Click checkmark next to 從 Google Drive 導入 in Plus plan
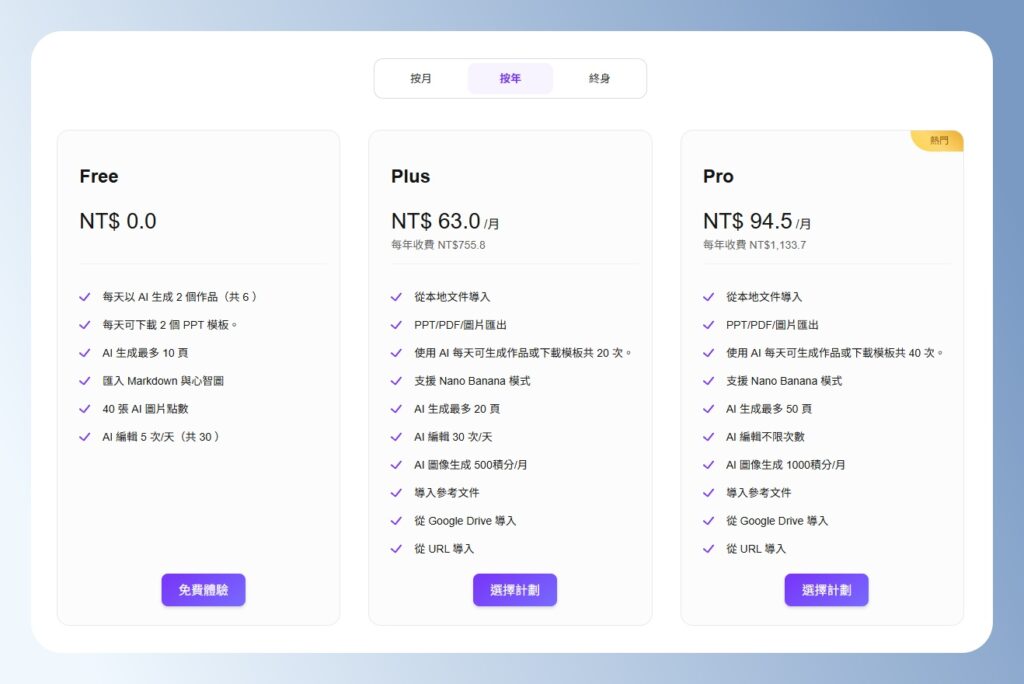 tap(396, 520)
